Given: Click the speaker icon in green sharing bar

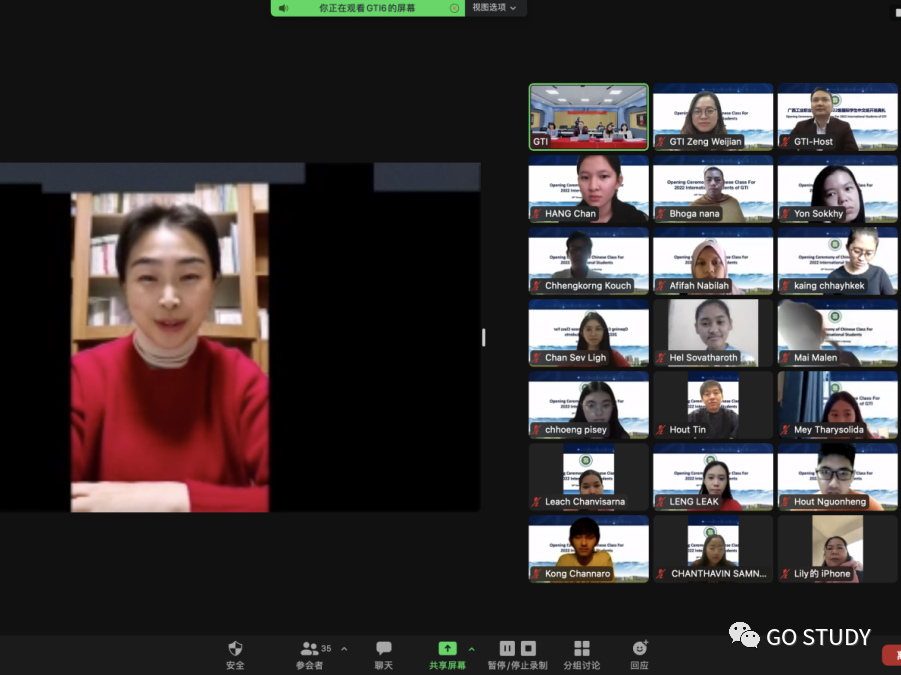Looking at the screenshot, I should click(x=283, y=8).
